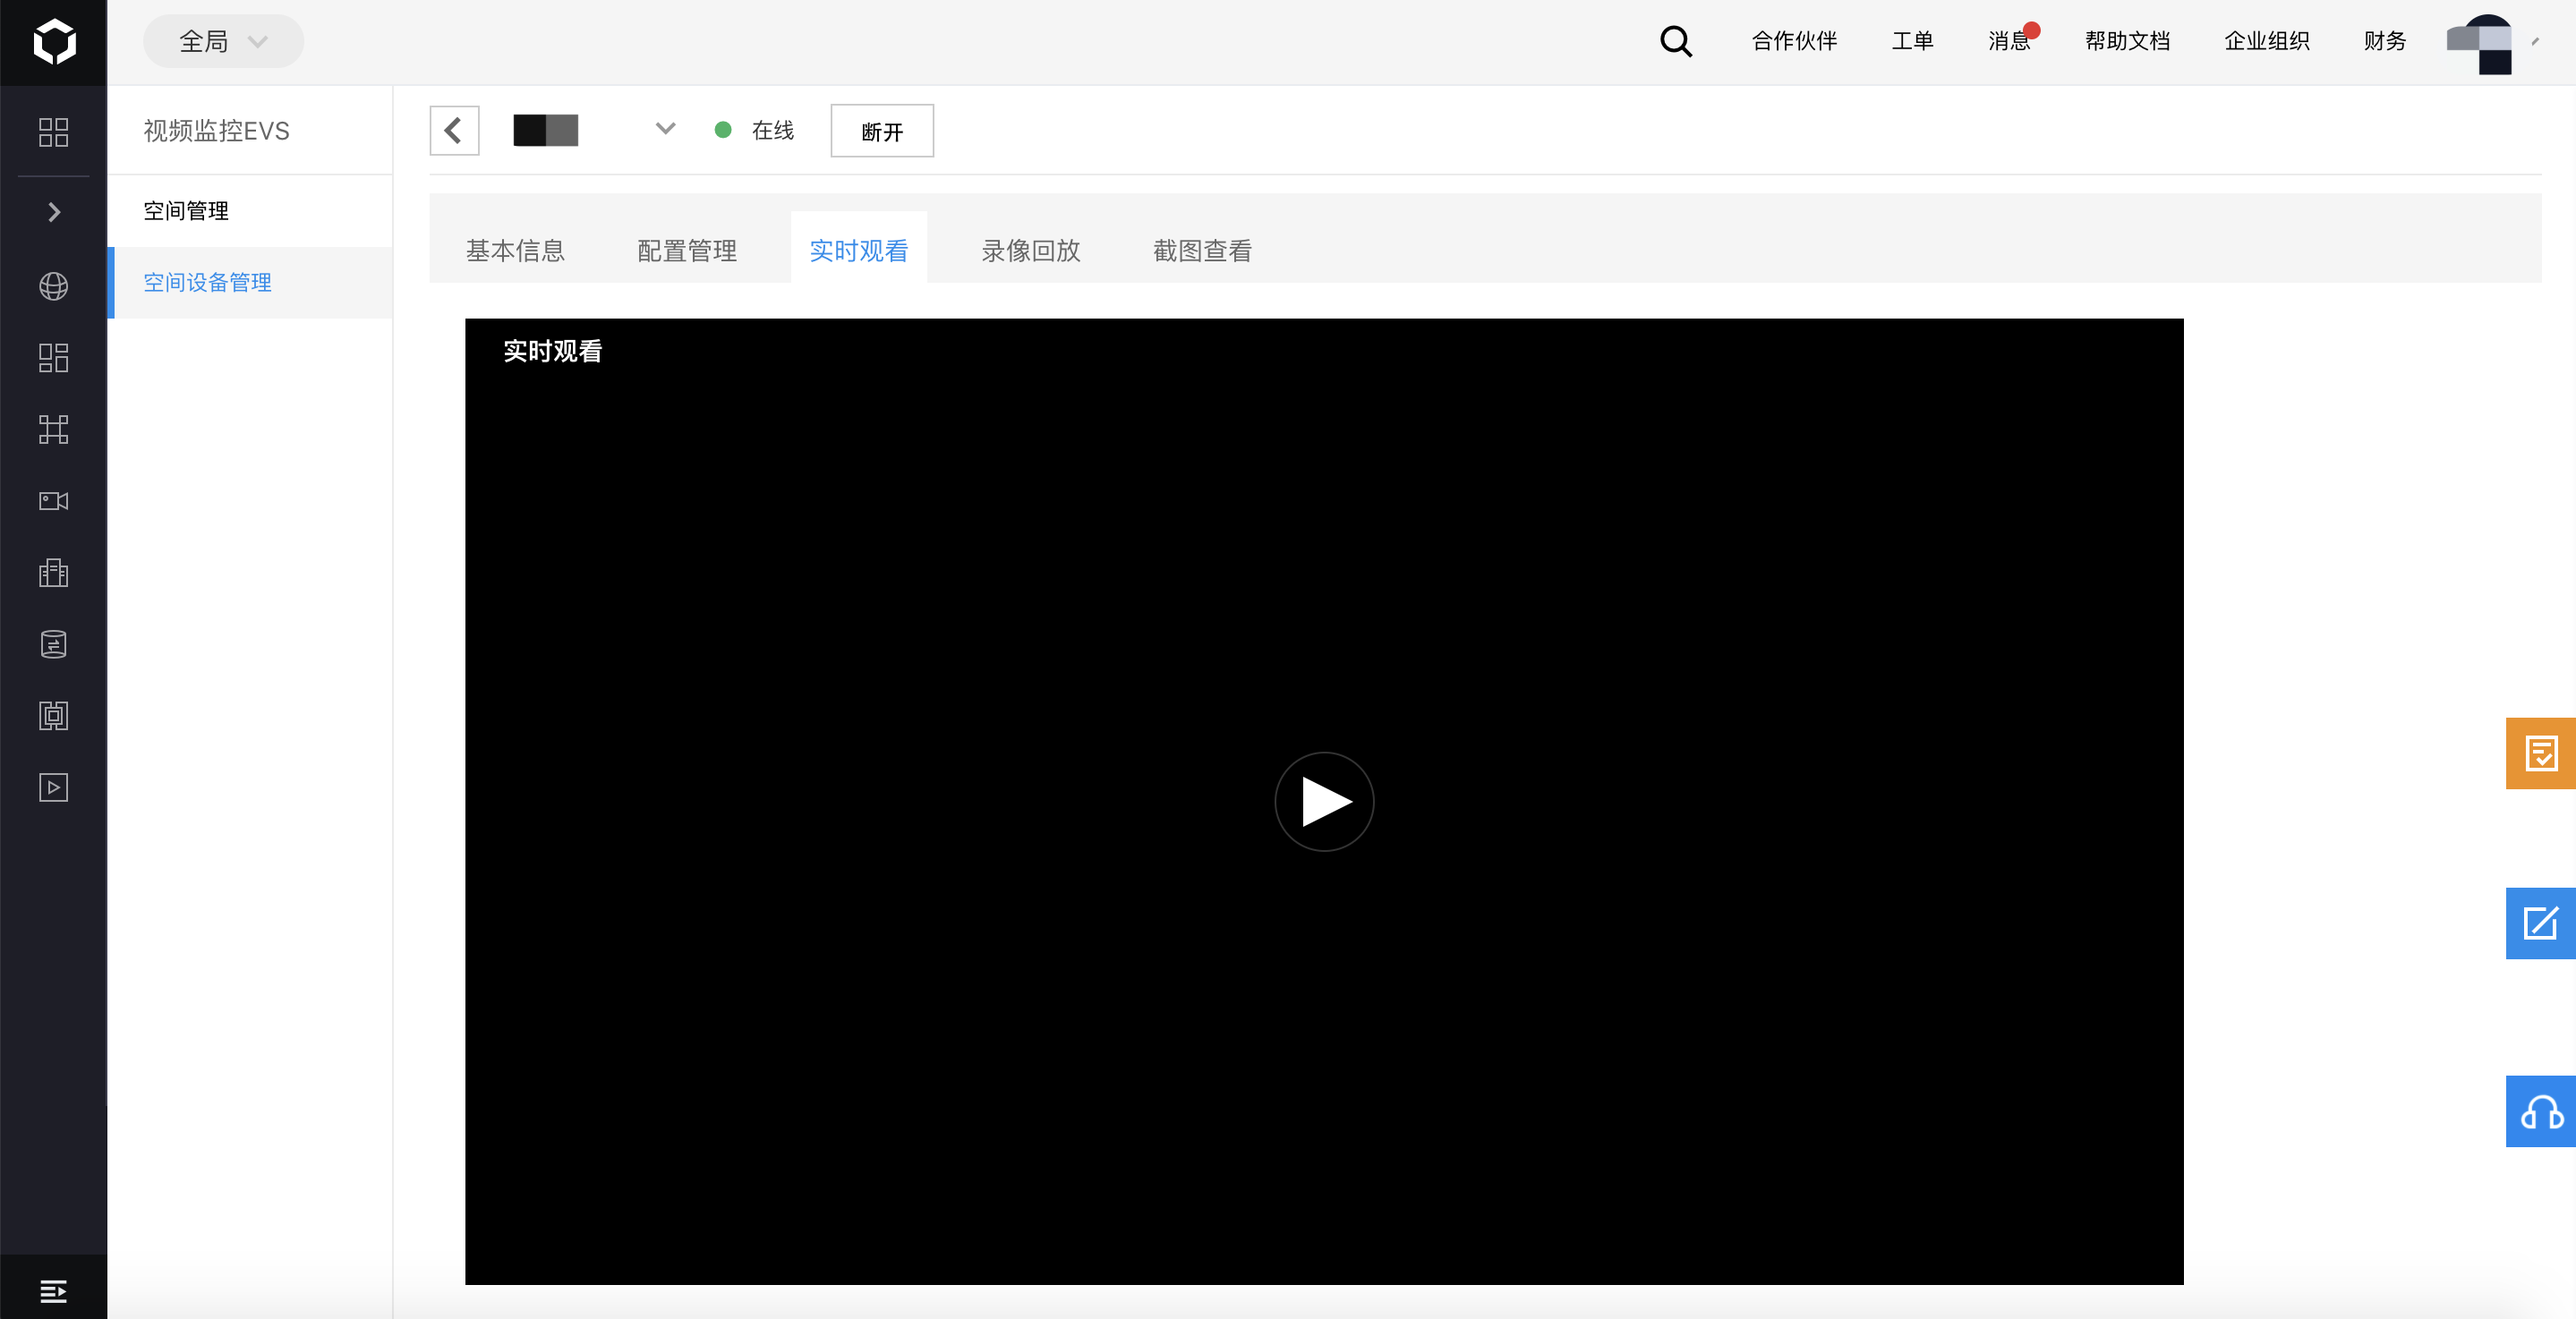Click the 视频监控EVS title
The image size is (2576, 1319).
(x=216, y=131)
